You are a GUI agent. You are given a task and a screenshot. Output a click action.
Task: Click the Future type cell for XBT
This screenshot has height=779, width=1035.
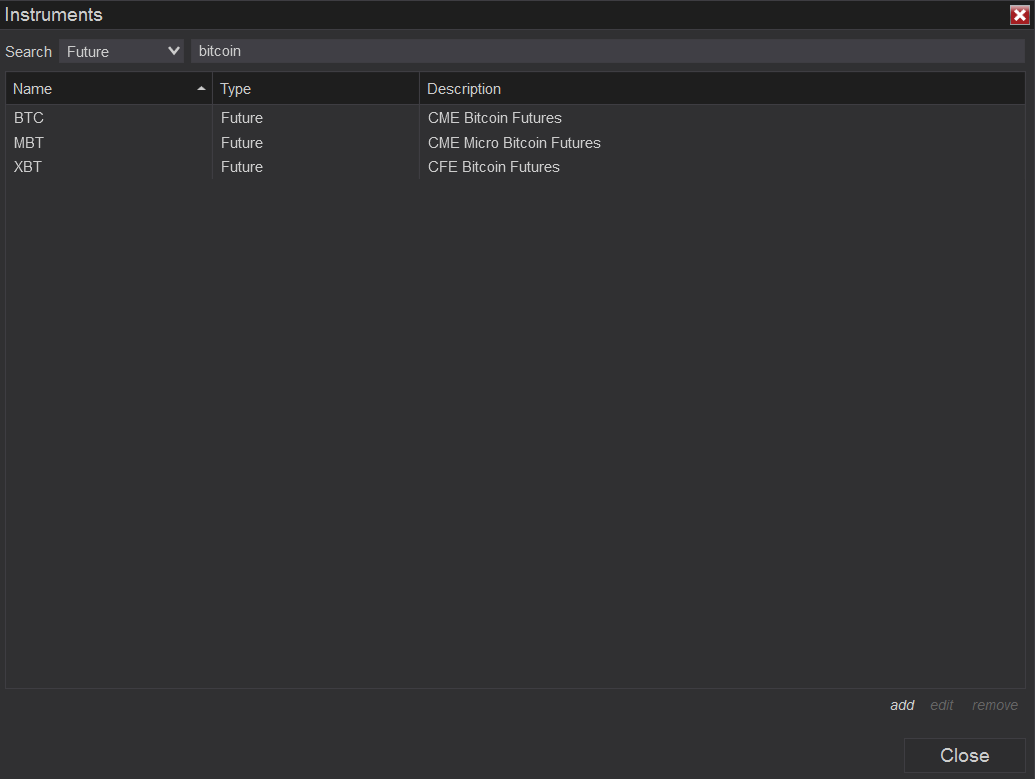click(x=242, y=167)
